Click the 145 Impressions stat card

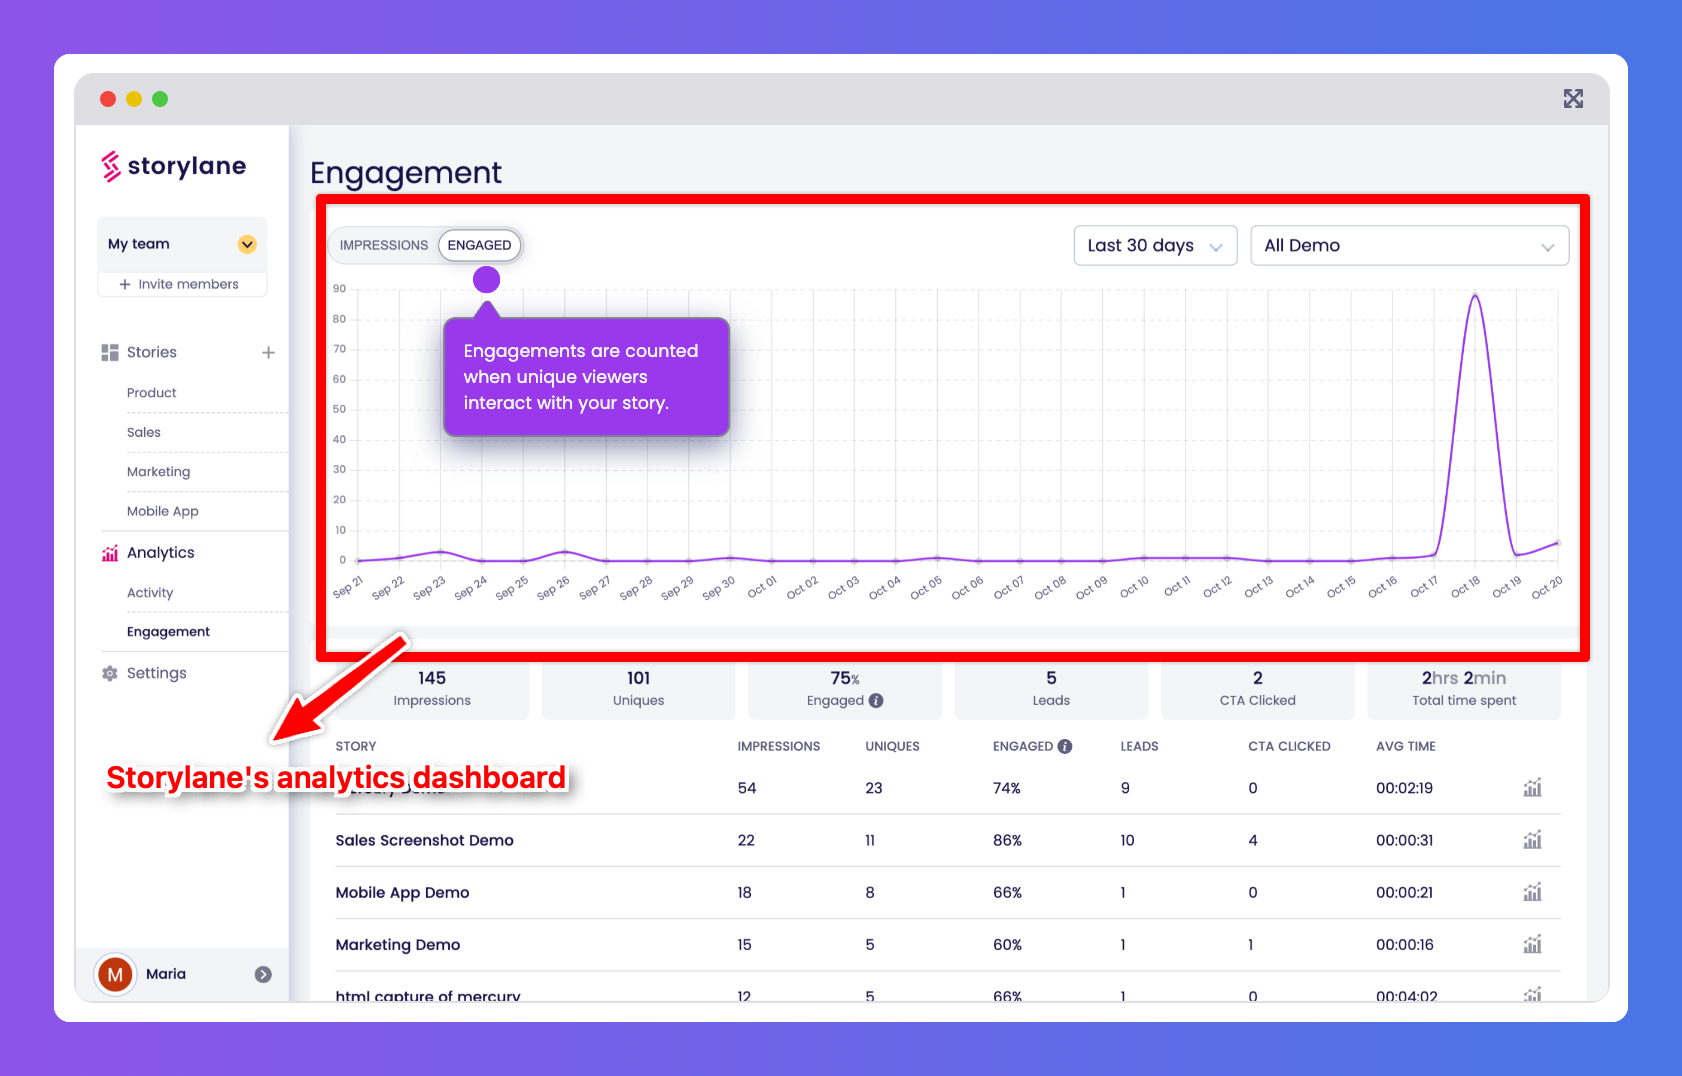[x=432, y=689]
